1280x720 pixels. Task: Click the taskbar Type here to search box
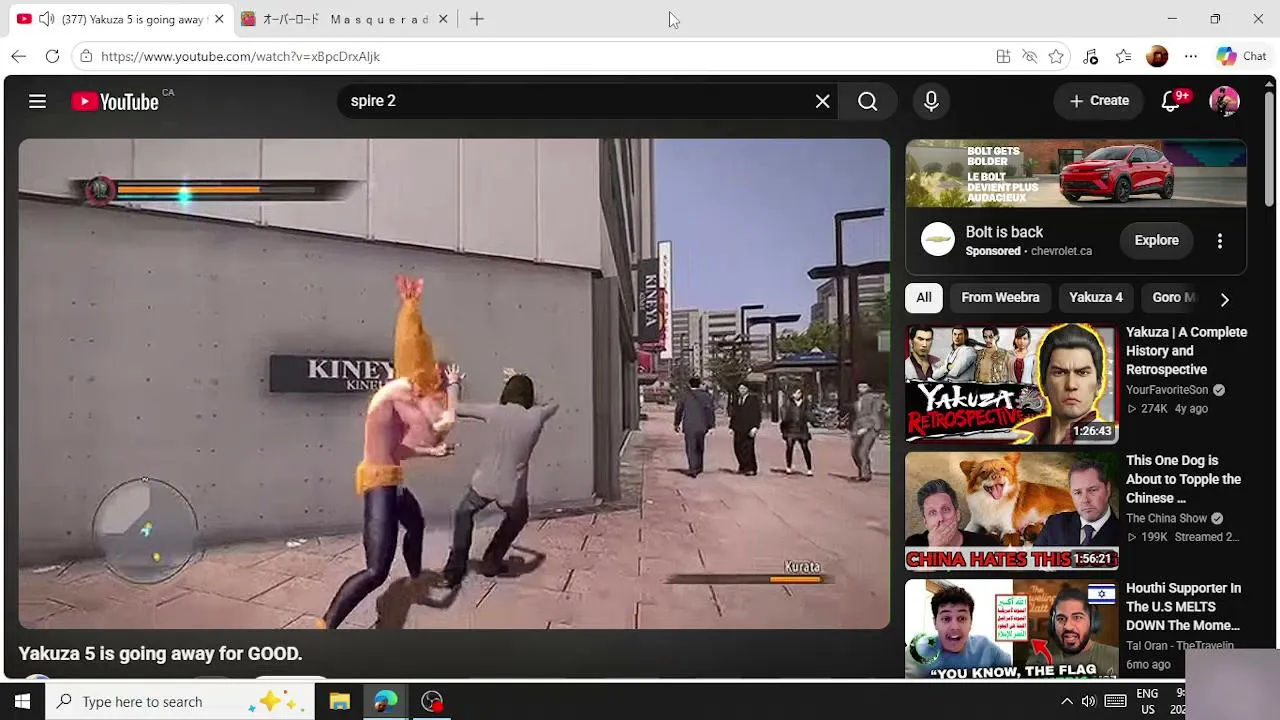click(x=180, y=701)
